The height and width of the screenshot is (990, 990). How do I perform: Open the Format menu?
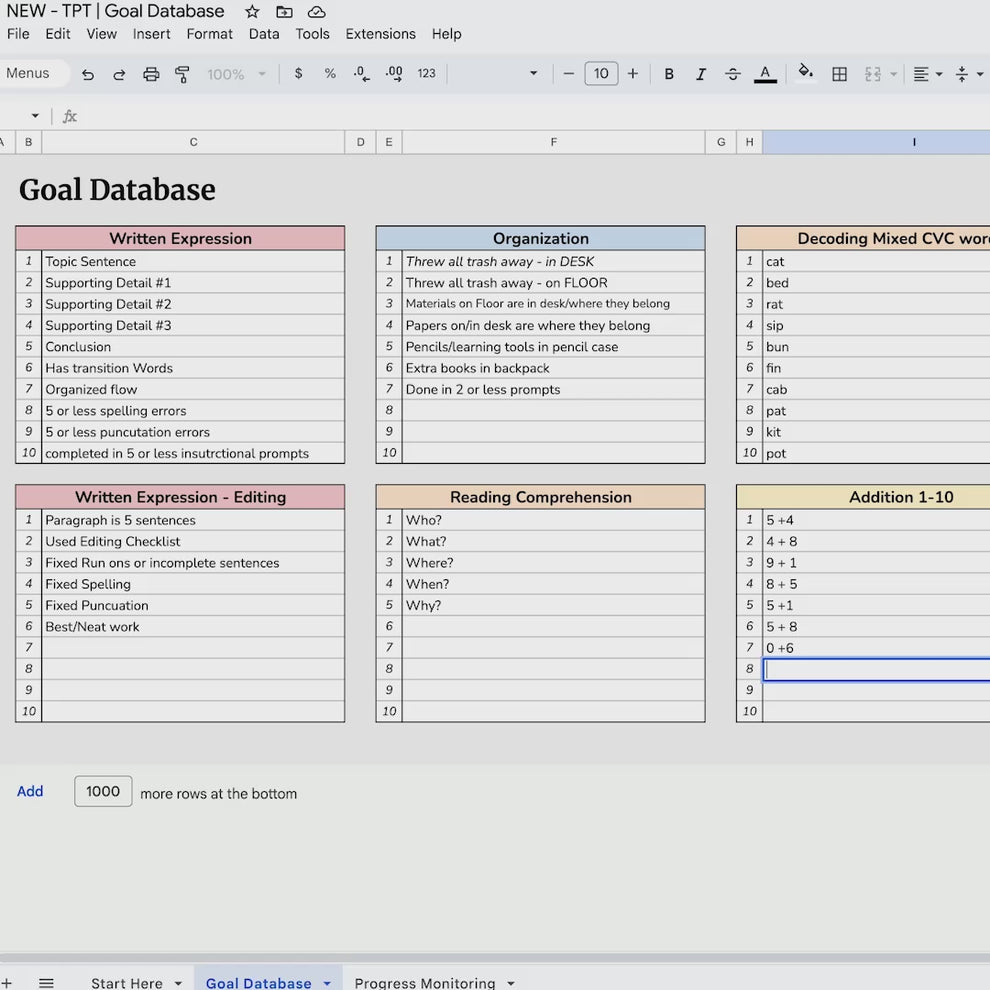click(210, 34)
